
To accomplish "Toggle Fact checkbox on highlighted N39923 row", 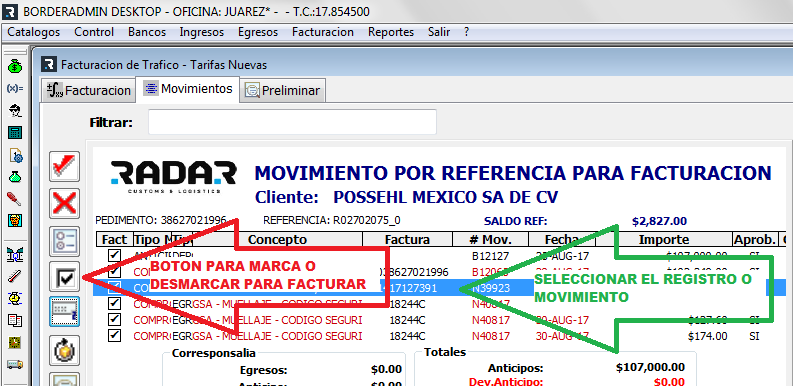I will (x=114, y=287).
